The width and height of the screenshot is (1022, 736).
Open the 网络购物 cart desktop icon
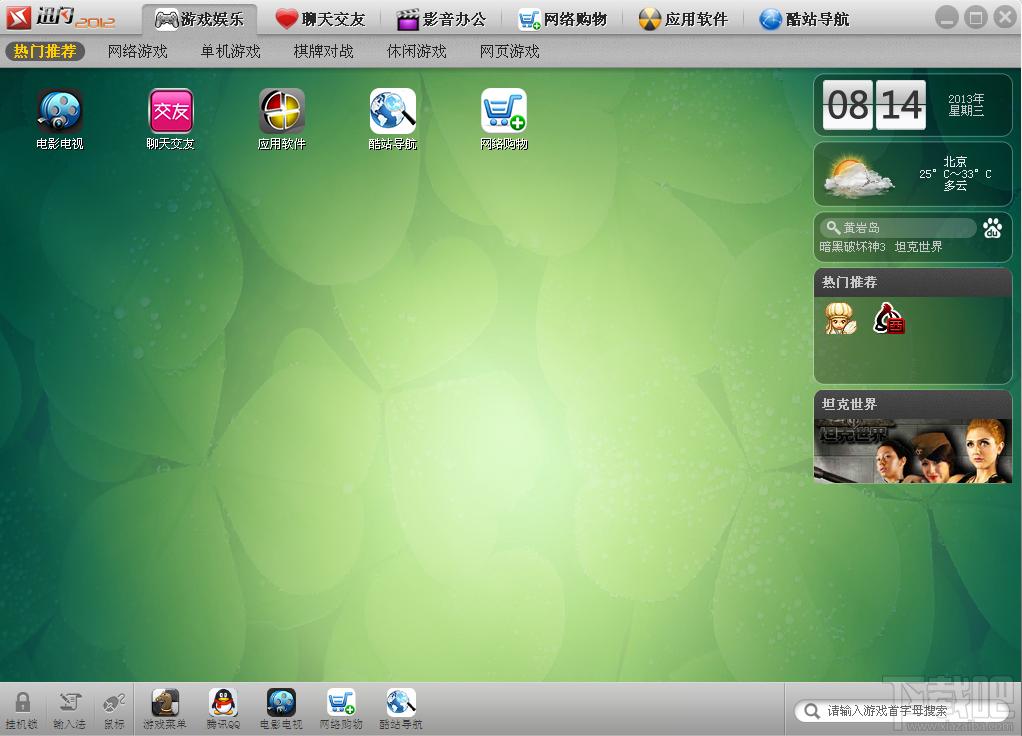(504, 119)
